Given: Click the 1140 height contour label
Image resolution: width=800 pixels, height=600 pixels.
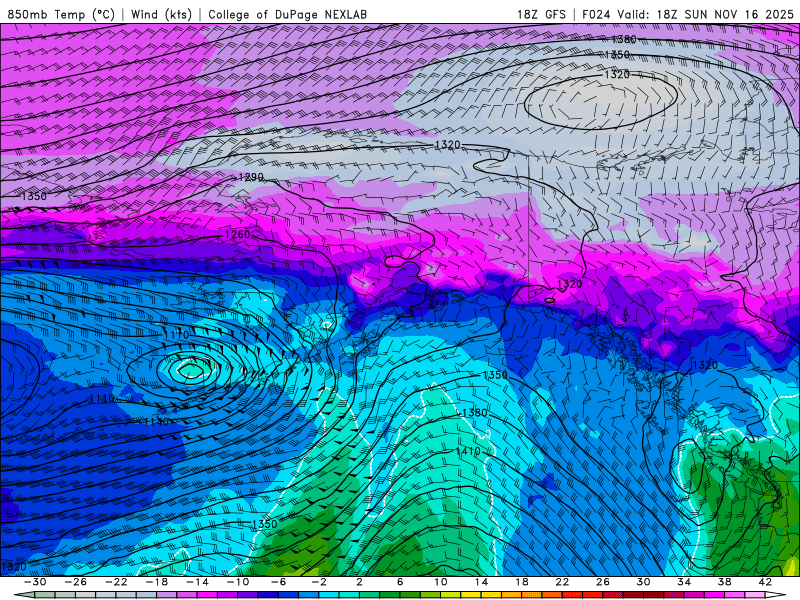Looking at the screenshot, I should 156,421.
